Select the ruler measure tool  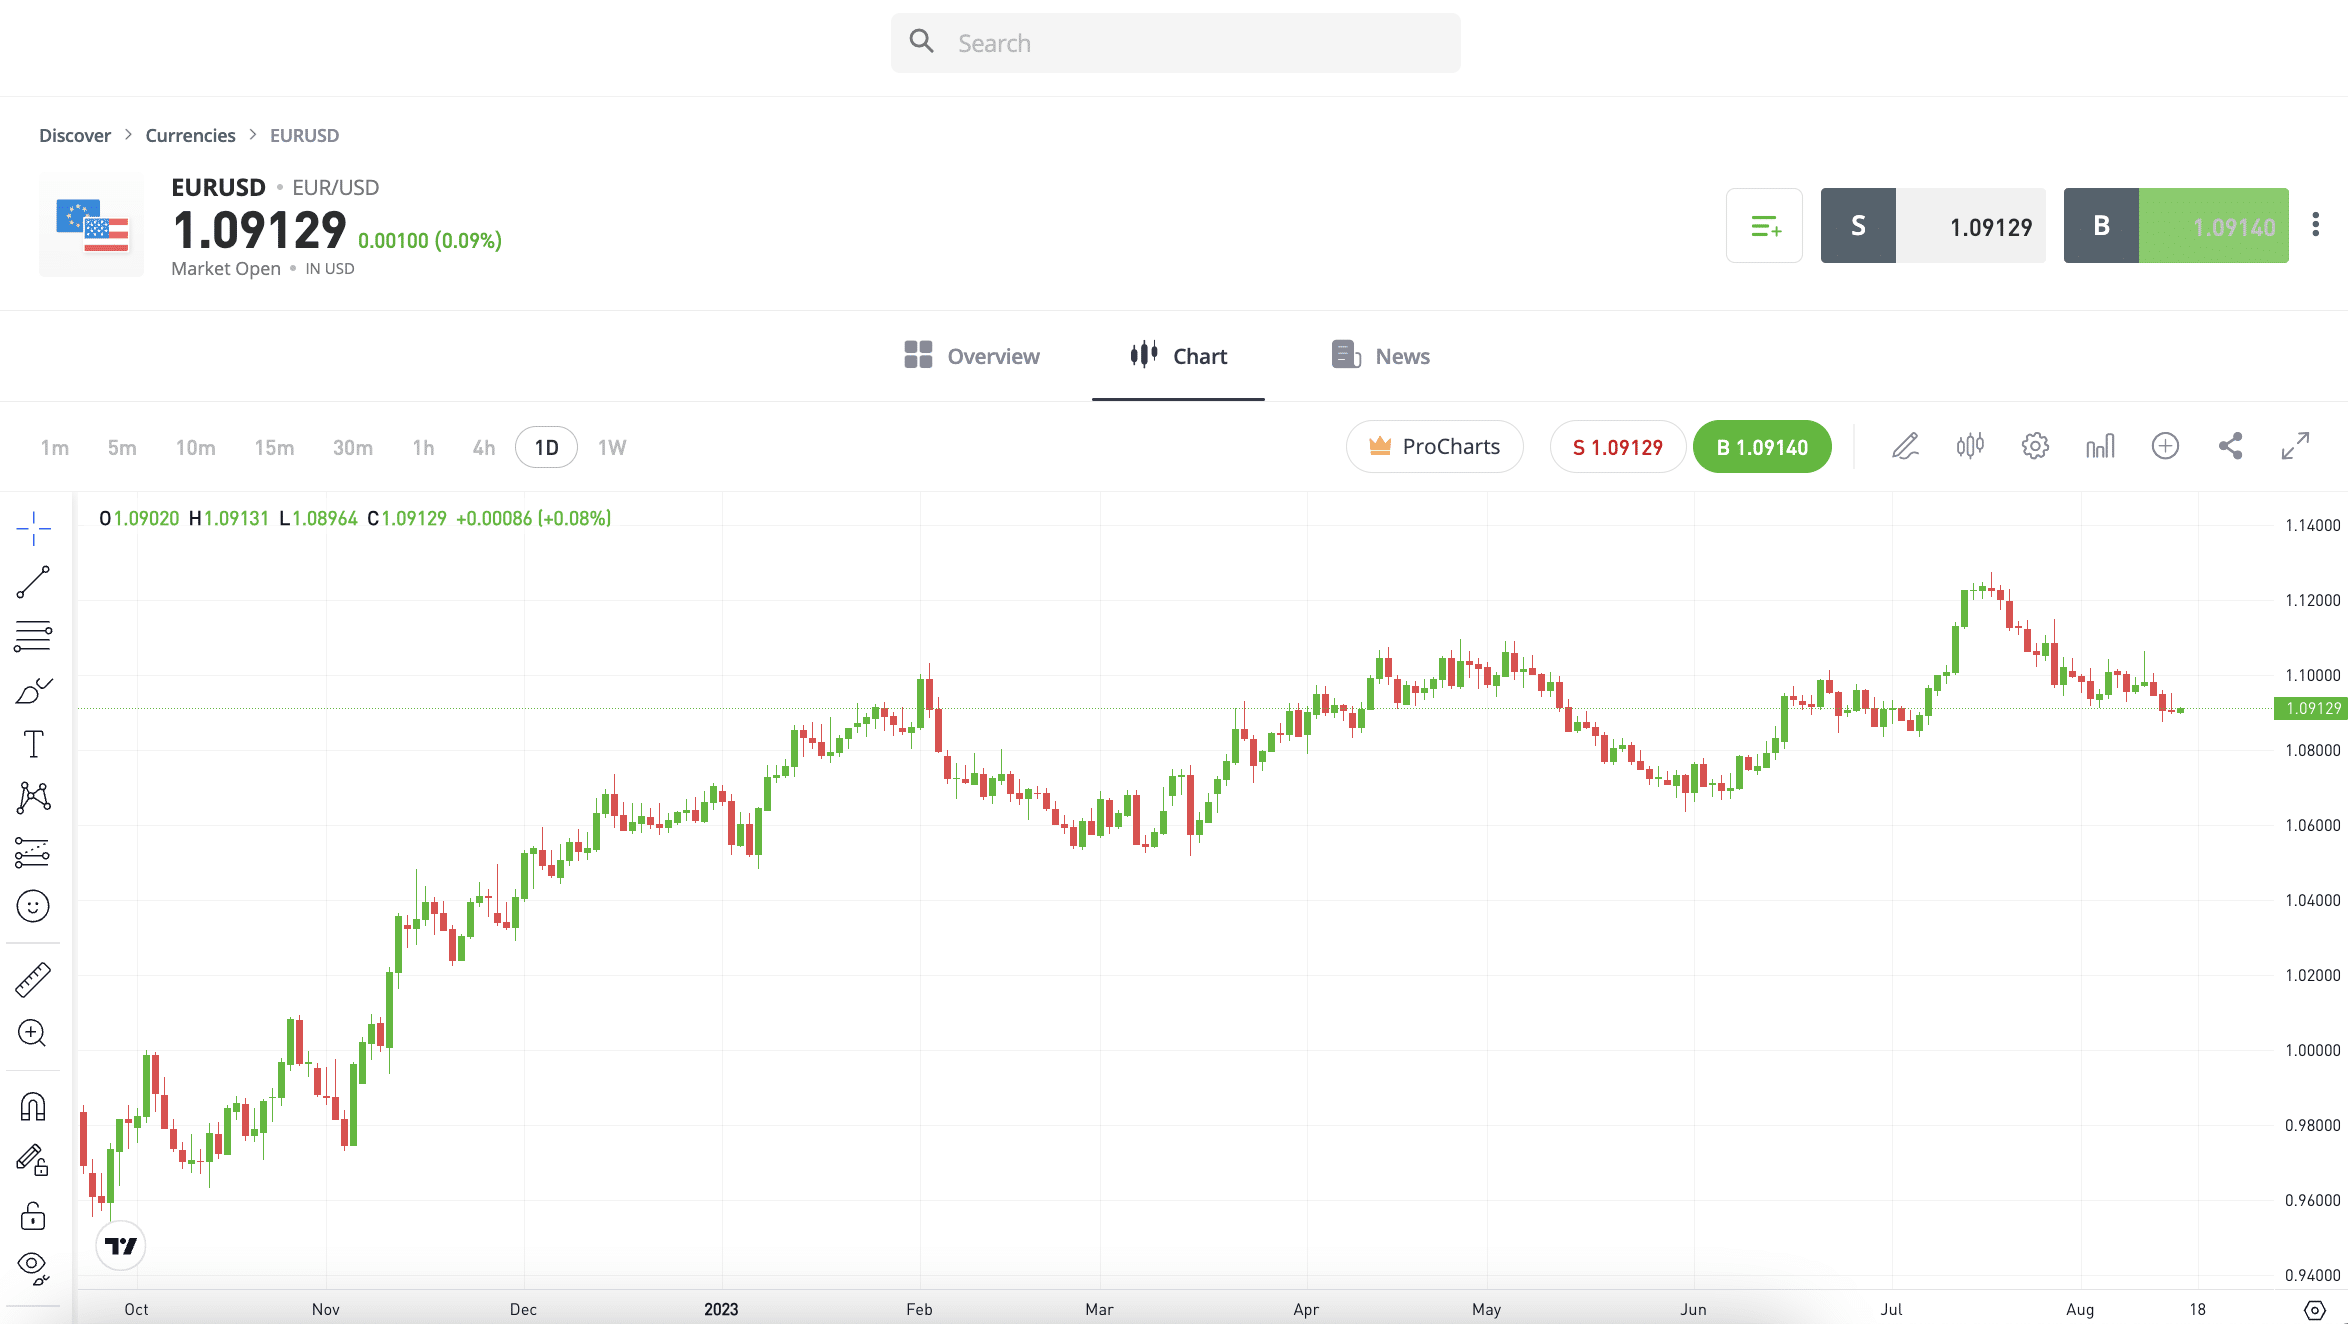[33, 980]
